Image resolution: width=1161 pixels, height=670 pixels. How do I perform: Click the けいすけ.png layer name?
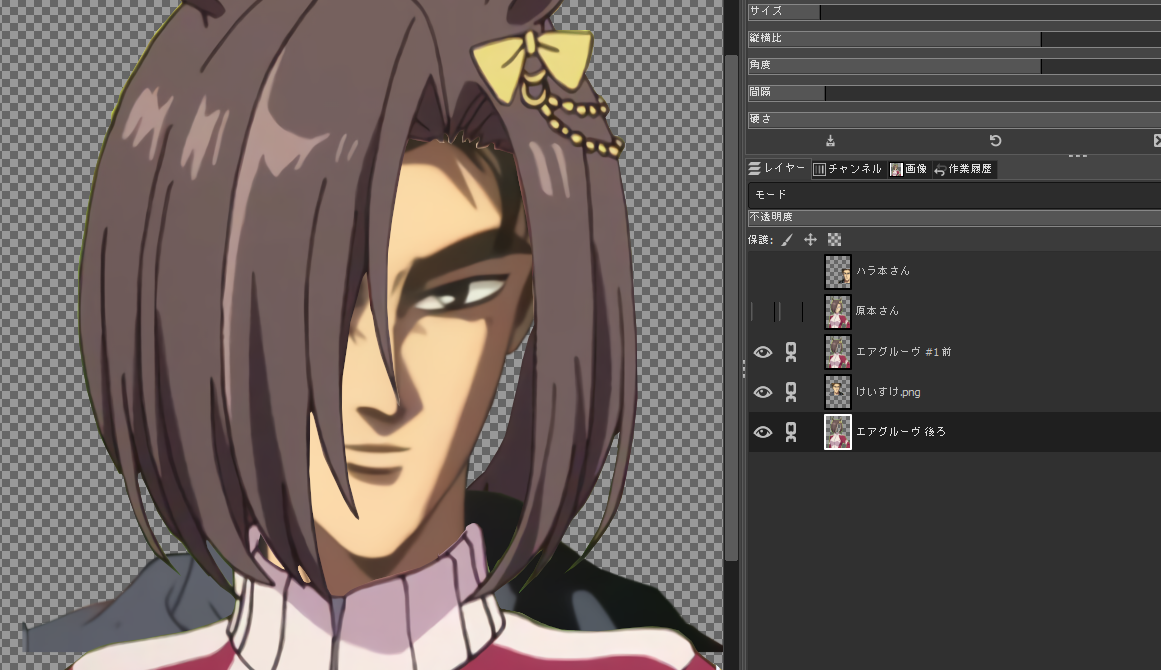coord(888,392)
